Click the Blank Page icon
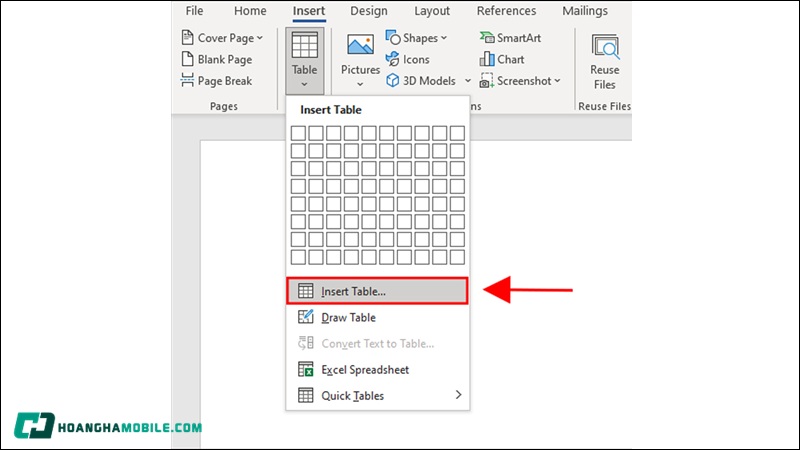Viewport: 800px width, 450px height. [188, 59]
